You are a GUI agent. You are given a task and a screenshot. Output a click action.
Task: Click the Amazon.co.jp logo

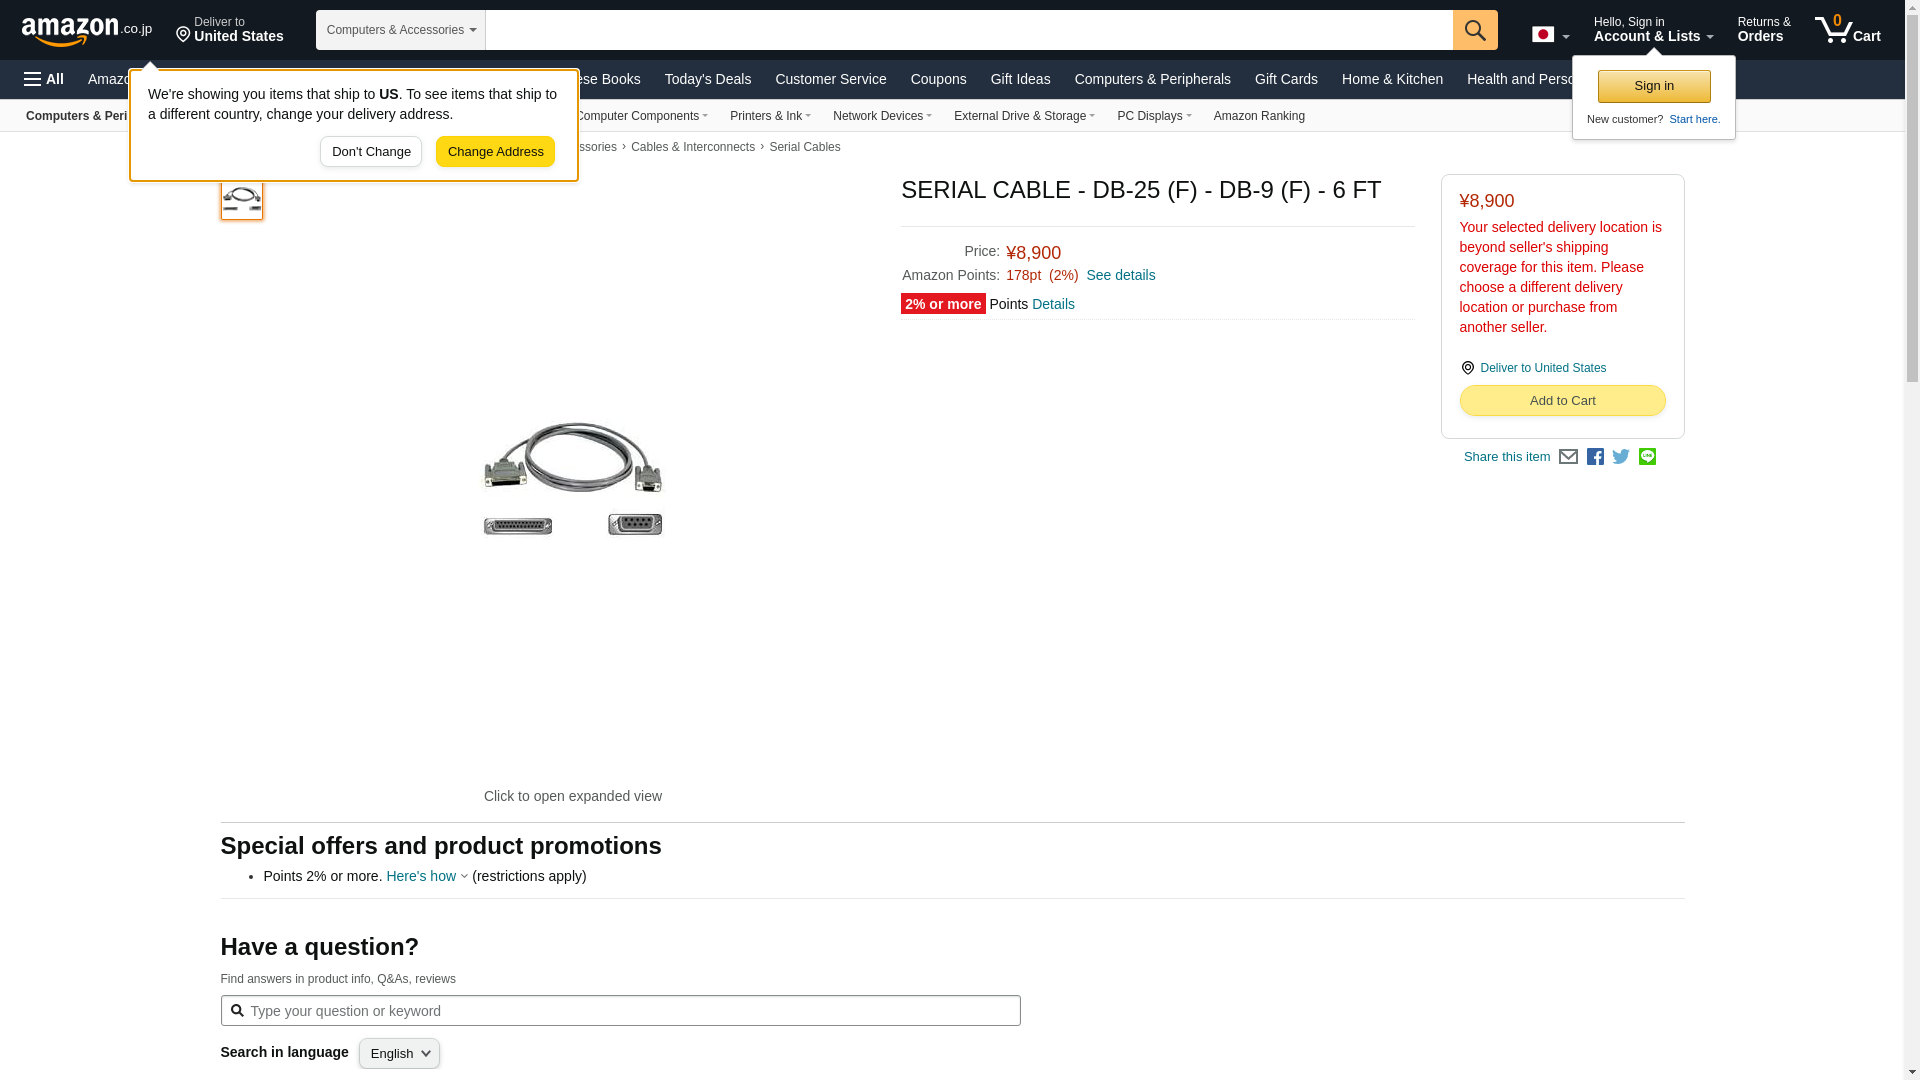[x=86, y=31]
